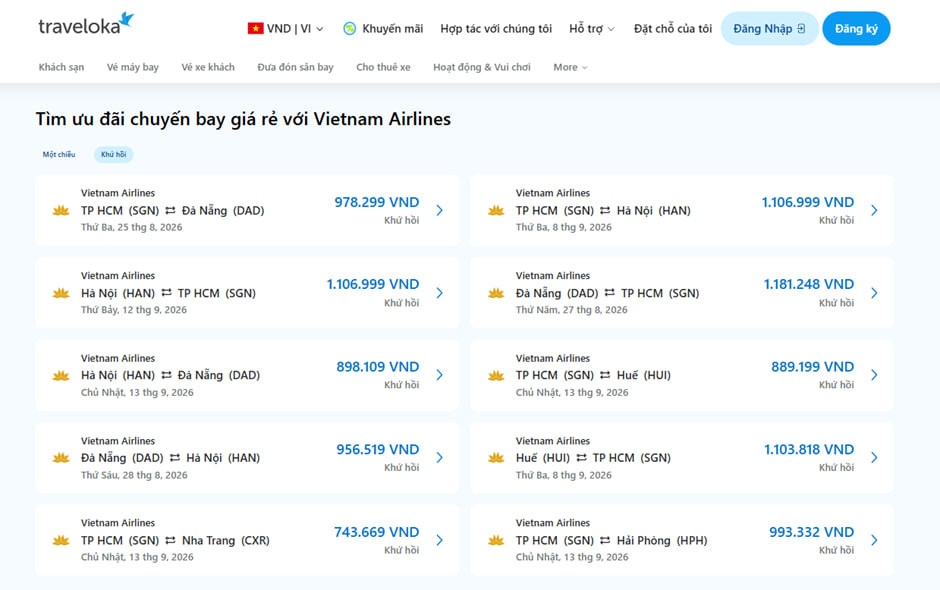Open the Khuyến mãi promotions link
This screenshot has height=590, width=940.
pyautogui.click(x=392, y=28)
